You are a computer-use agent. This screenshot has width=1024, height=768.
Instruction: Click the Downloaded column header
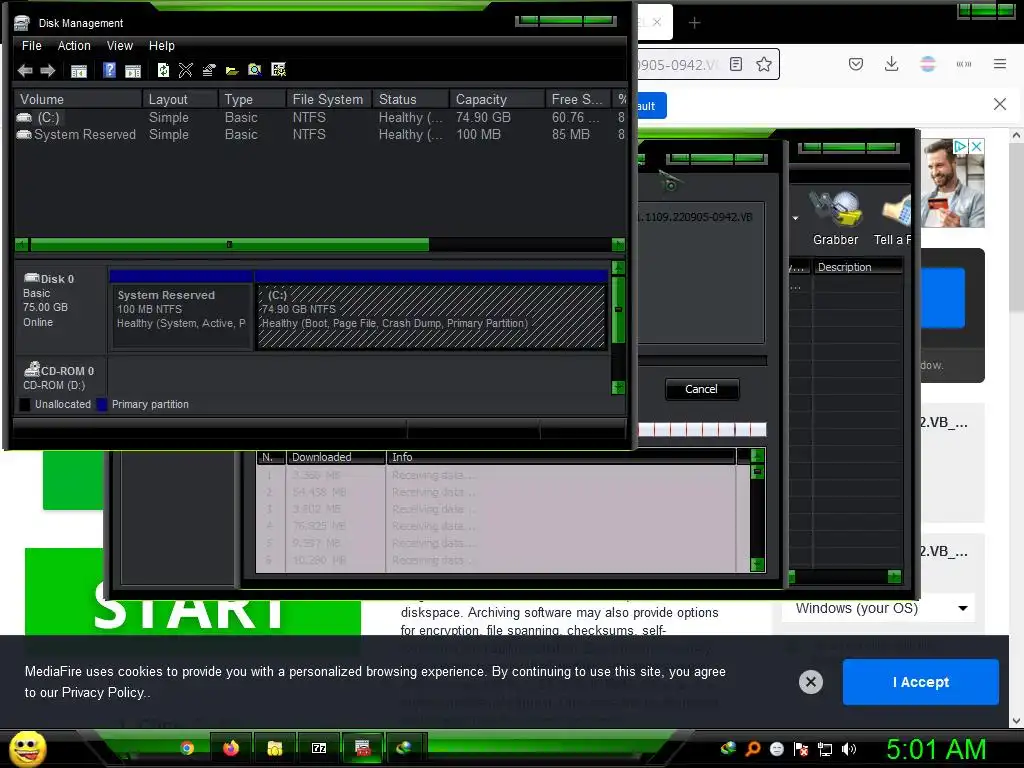point(336,457)
